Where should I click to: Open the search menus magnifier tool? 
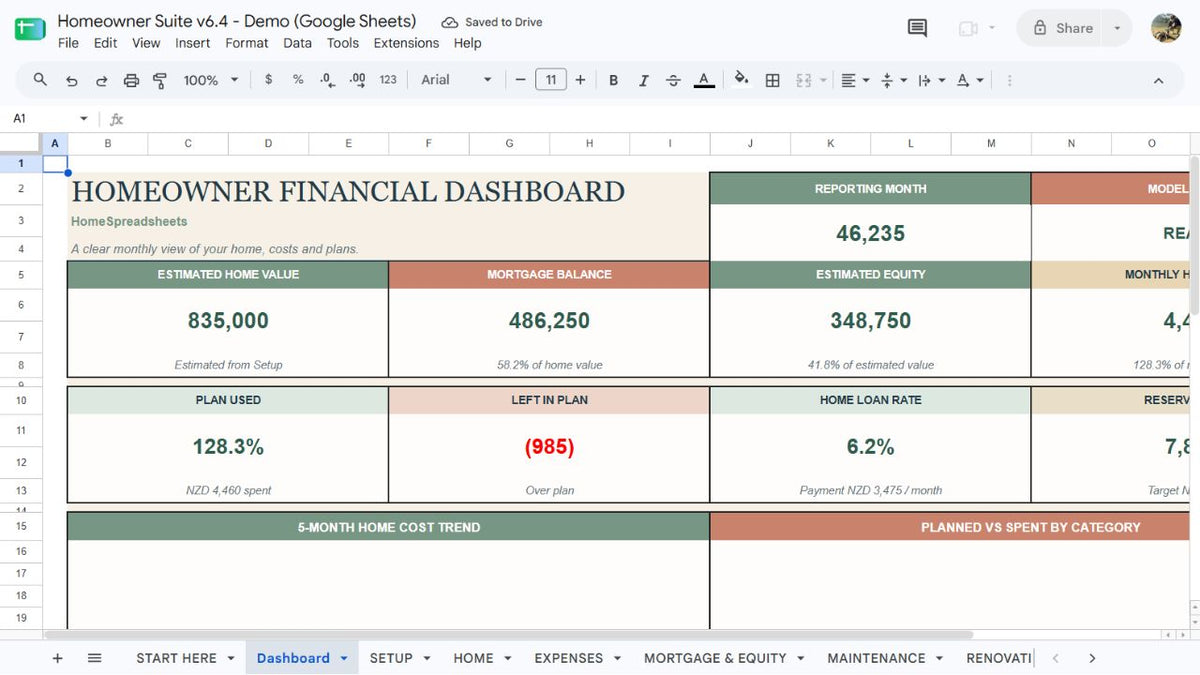[40, 80]
